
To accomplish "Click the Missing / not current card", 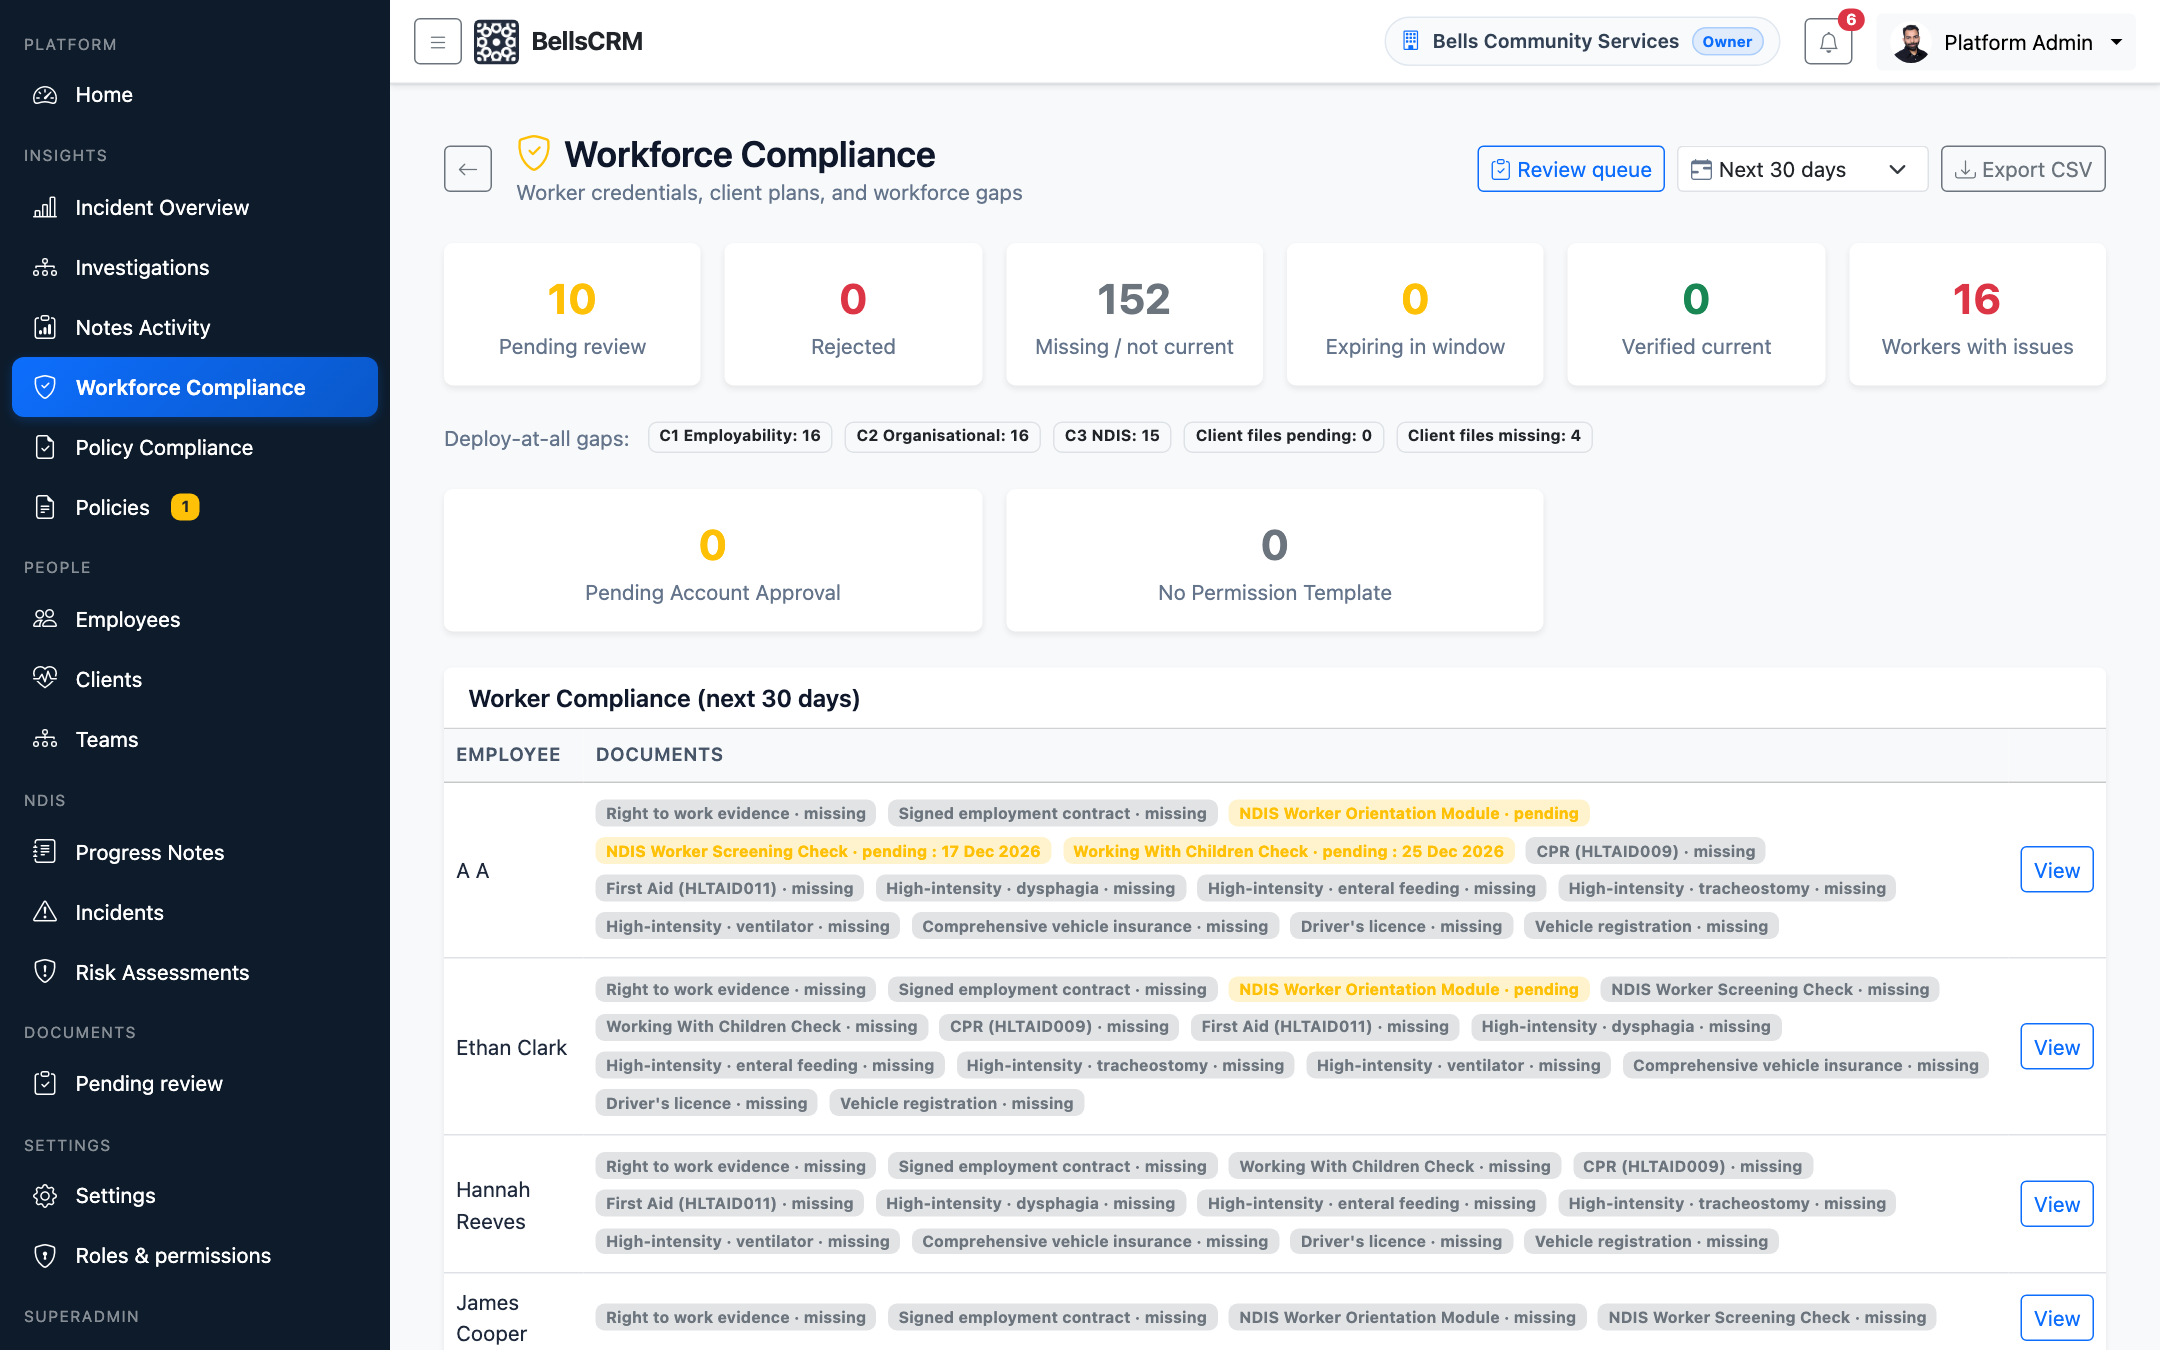I will coord(1134,315).
